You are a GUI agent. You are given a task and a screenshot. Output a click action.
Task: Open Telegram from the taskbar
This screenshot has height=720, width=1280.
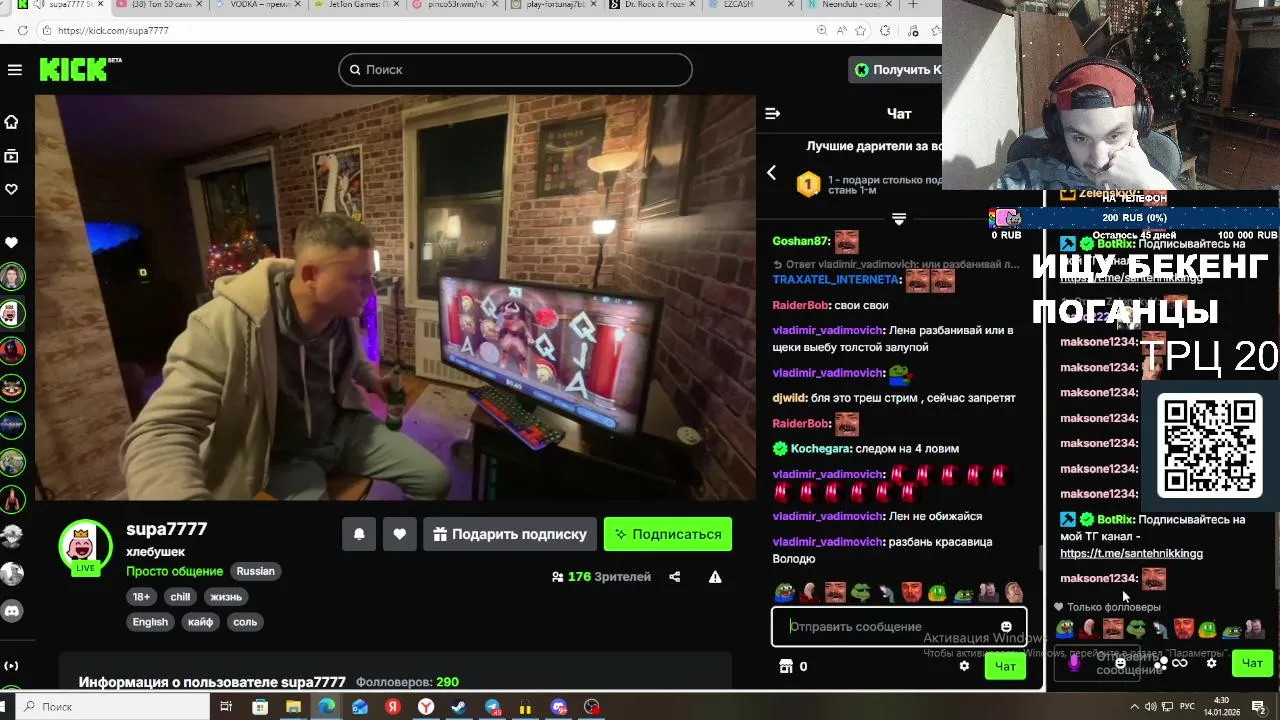coord(492,707)
